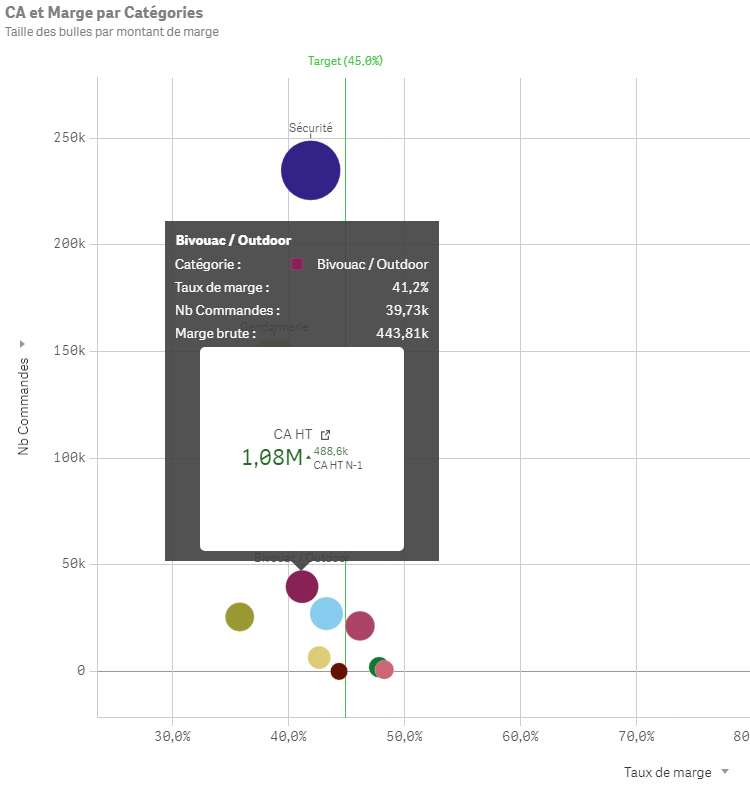Viewport: 750px width, 787px height.
Task: Click the Sécurité dark blue bubble
Action: 310,170
